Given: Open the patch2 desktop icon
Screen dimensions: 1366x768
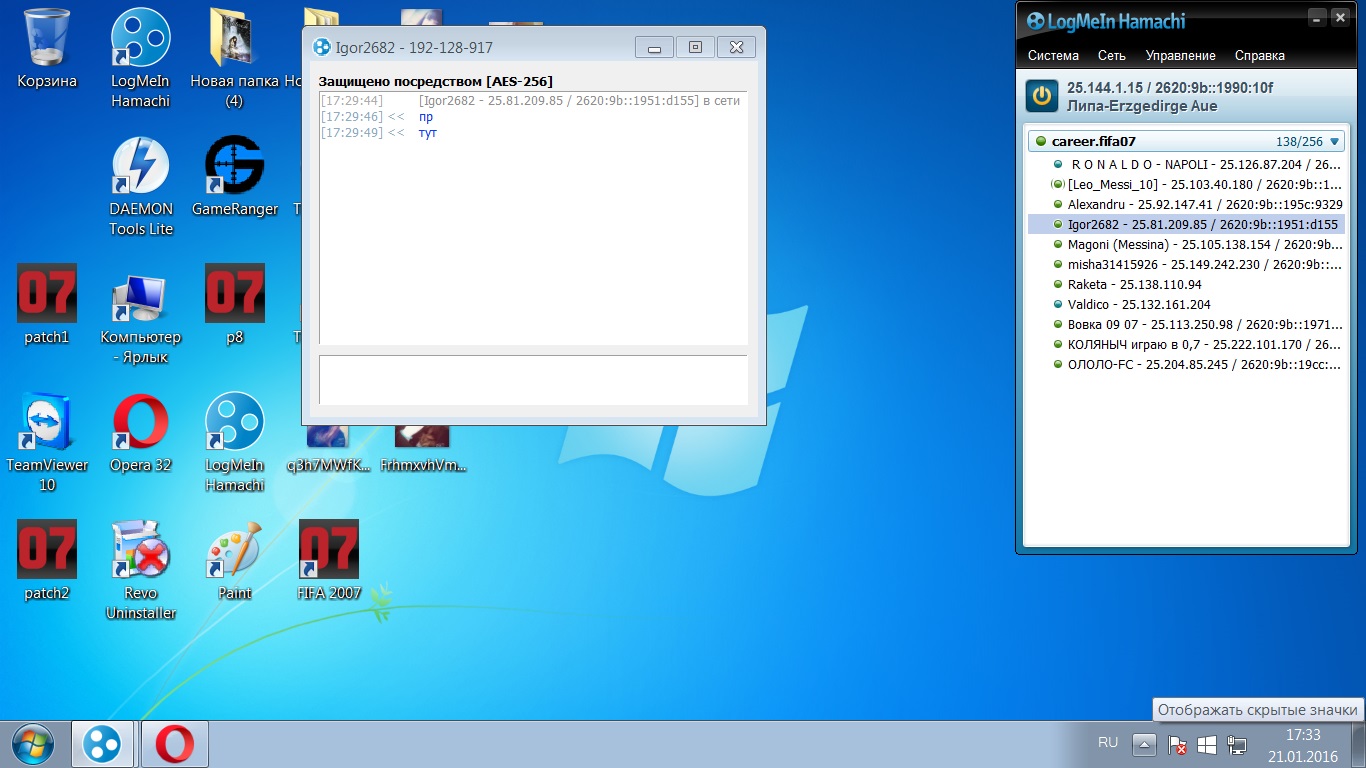Looking at the screenshot, I should coord(47,560).
